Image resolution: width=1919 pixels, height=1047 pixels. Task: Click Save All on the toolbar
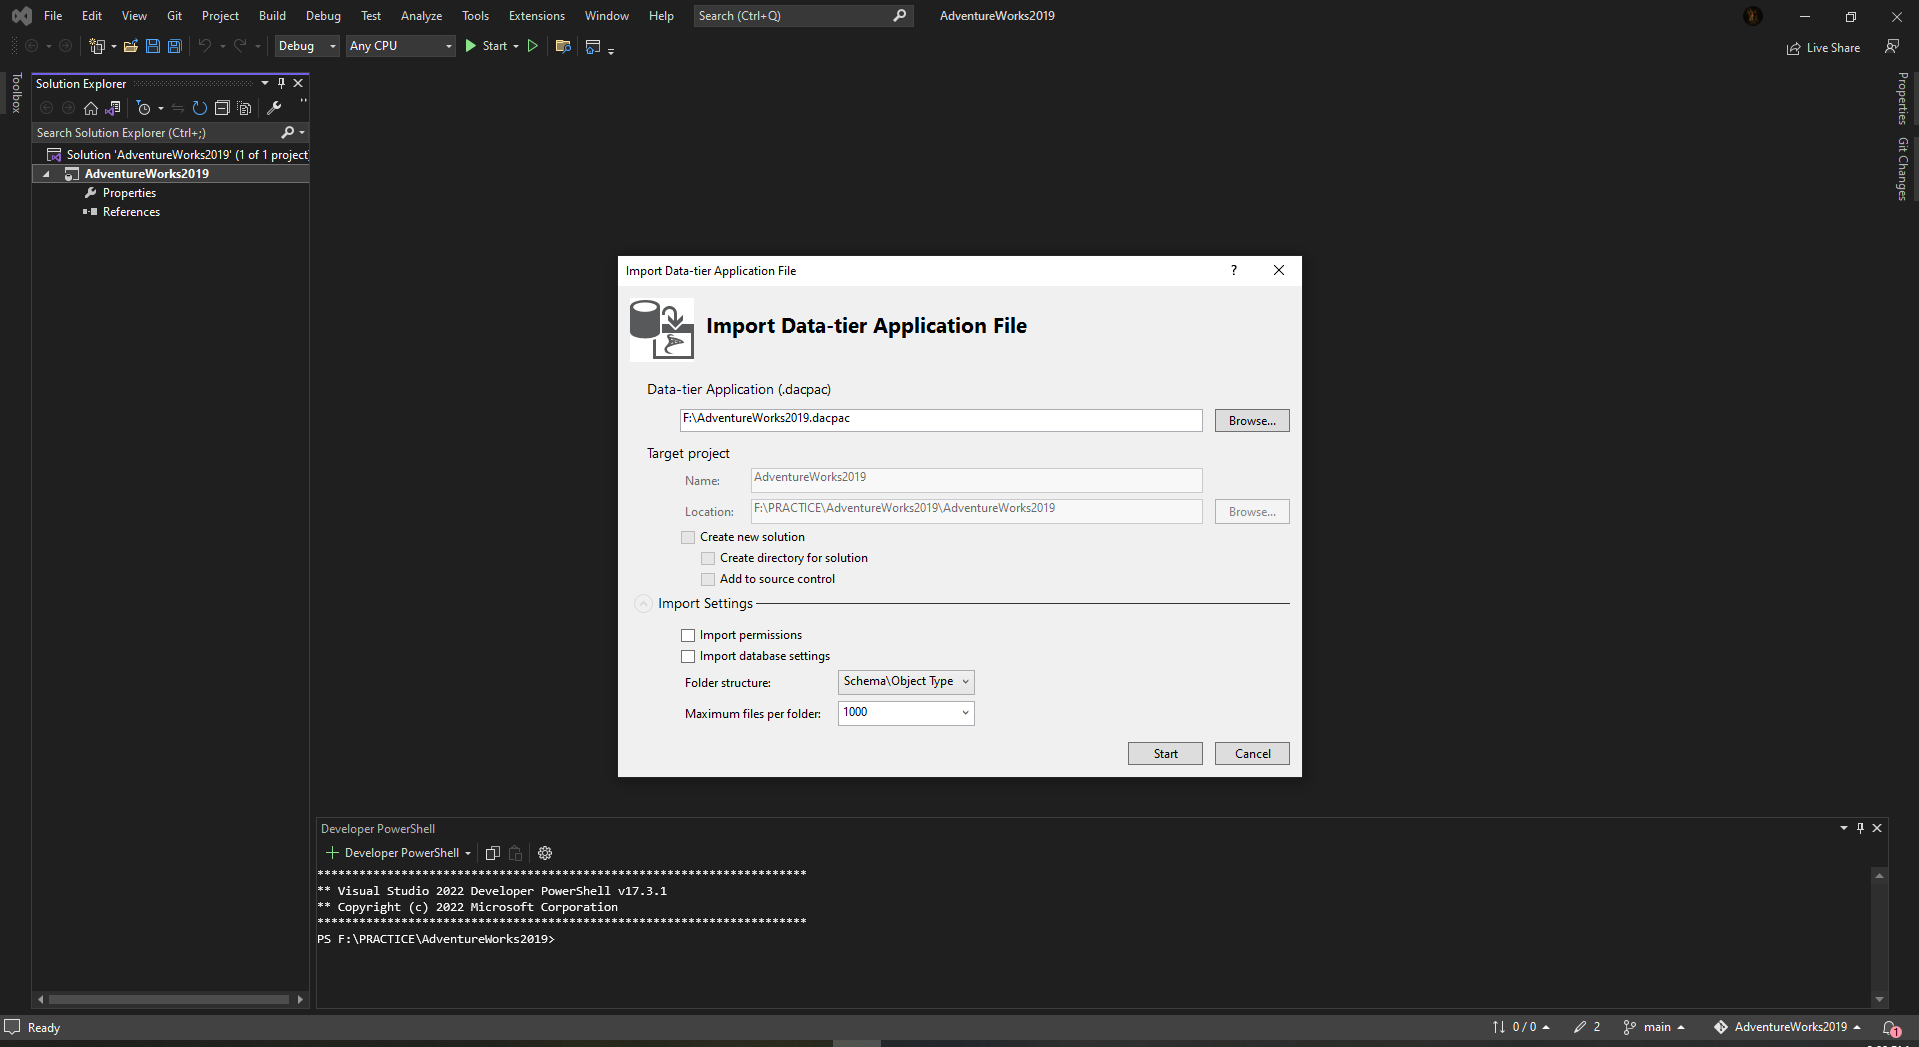point(174,46)
